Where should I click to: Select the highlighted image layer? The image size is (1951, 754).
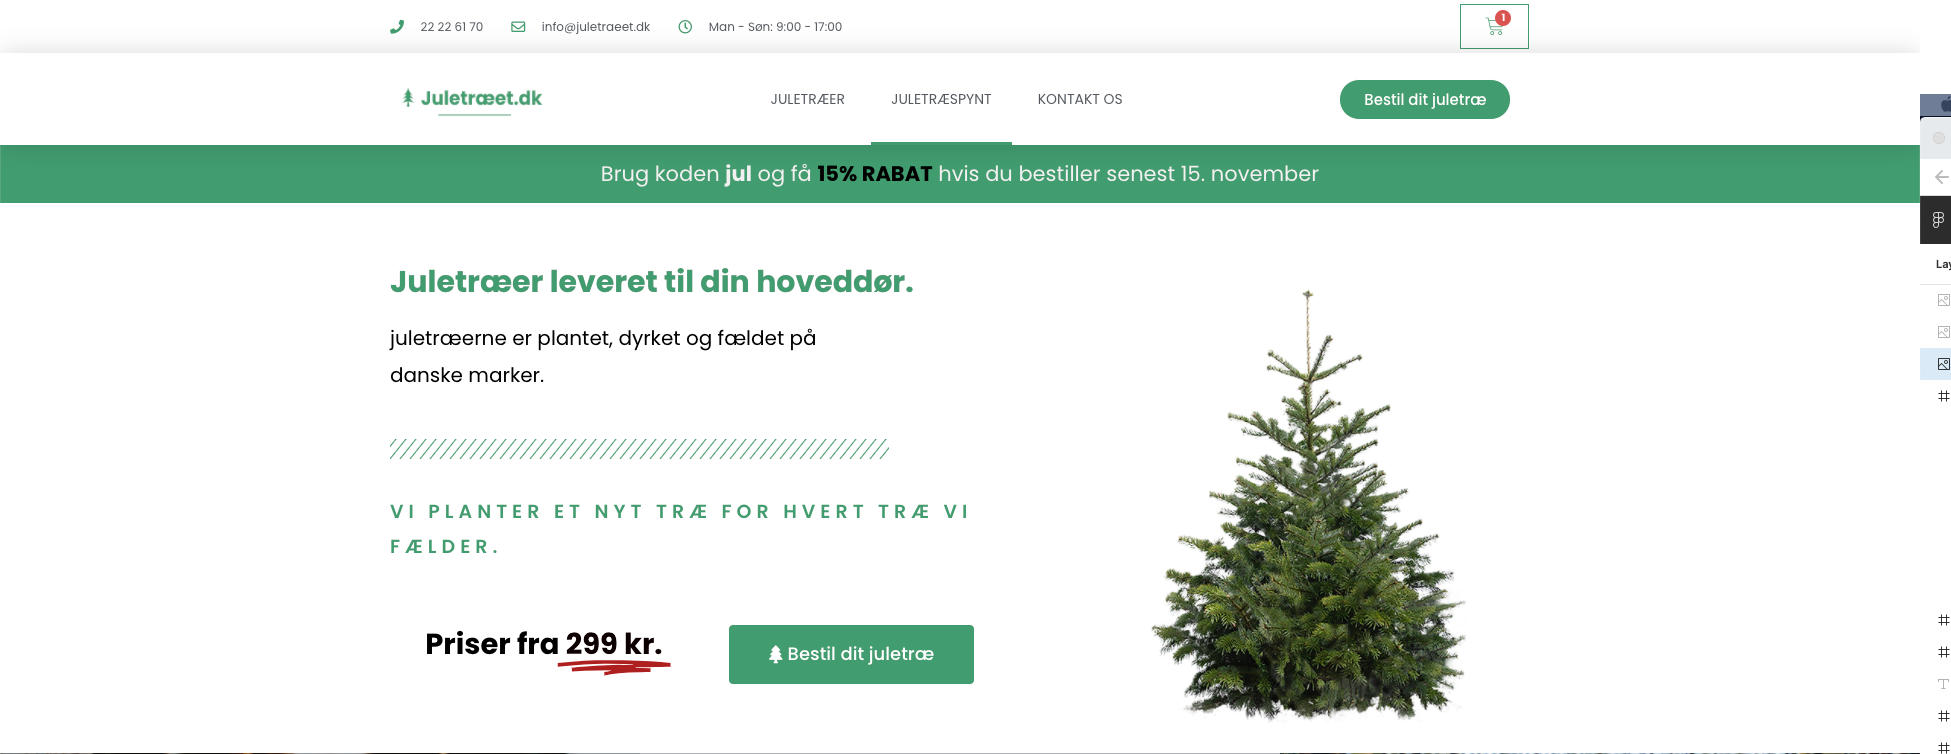[1943, 364]
